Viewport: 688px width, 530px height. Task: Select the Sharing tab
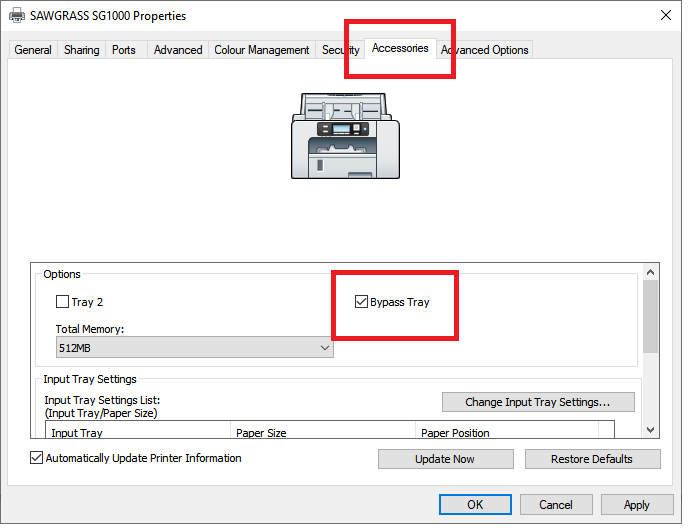(81, 50)
